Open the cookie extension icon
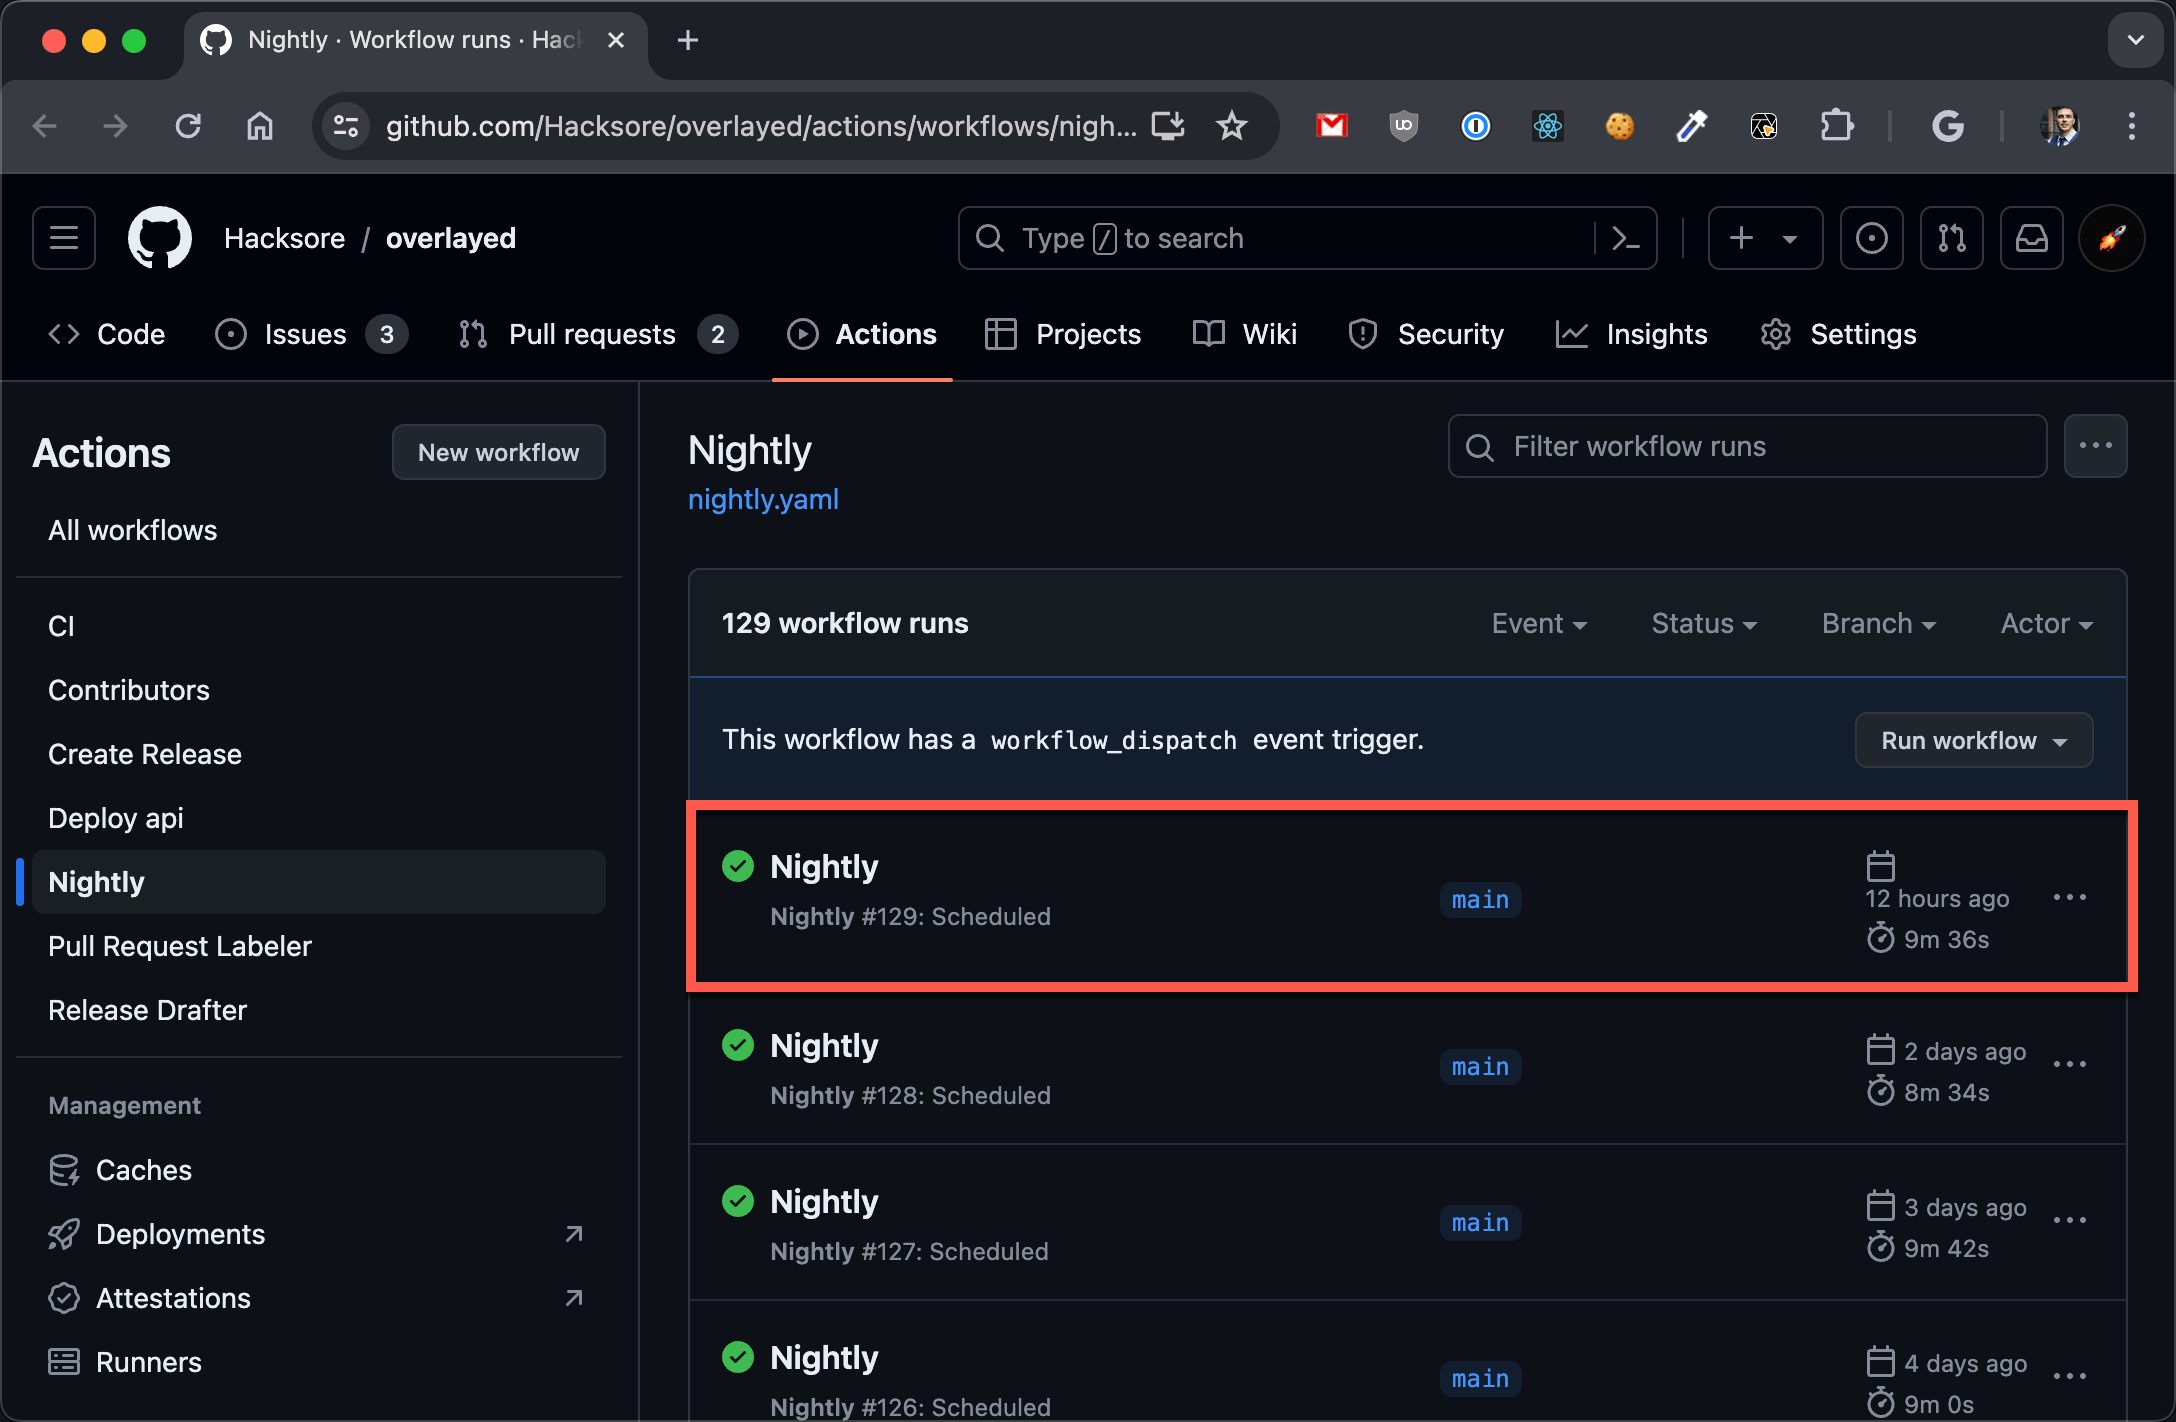Viewport: 2176px width, 1422px height. click(x=1620, y=126)
